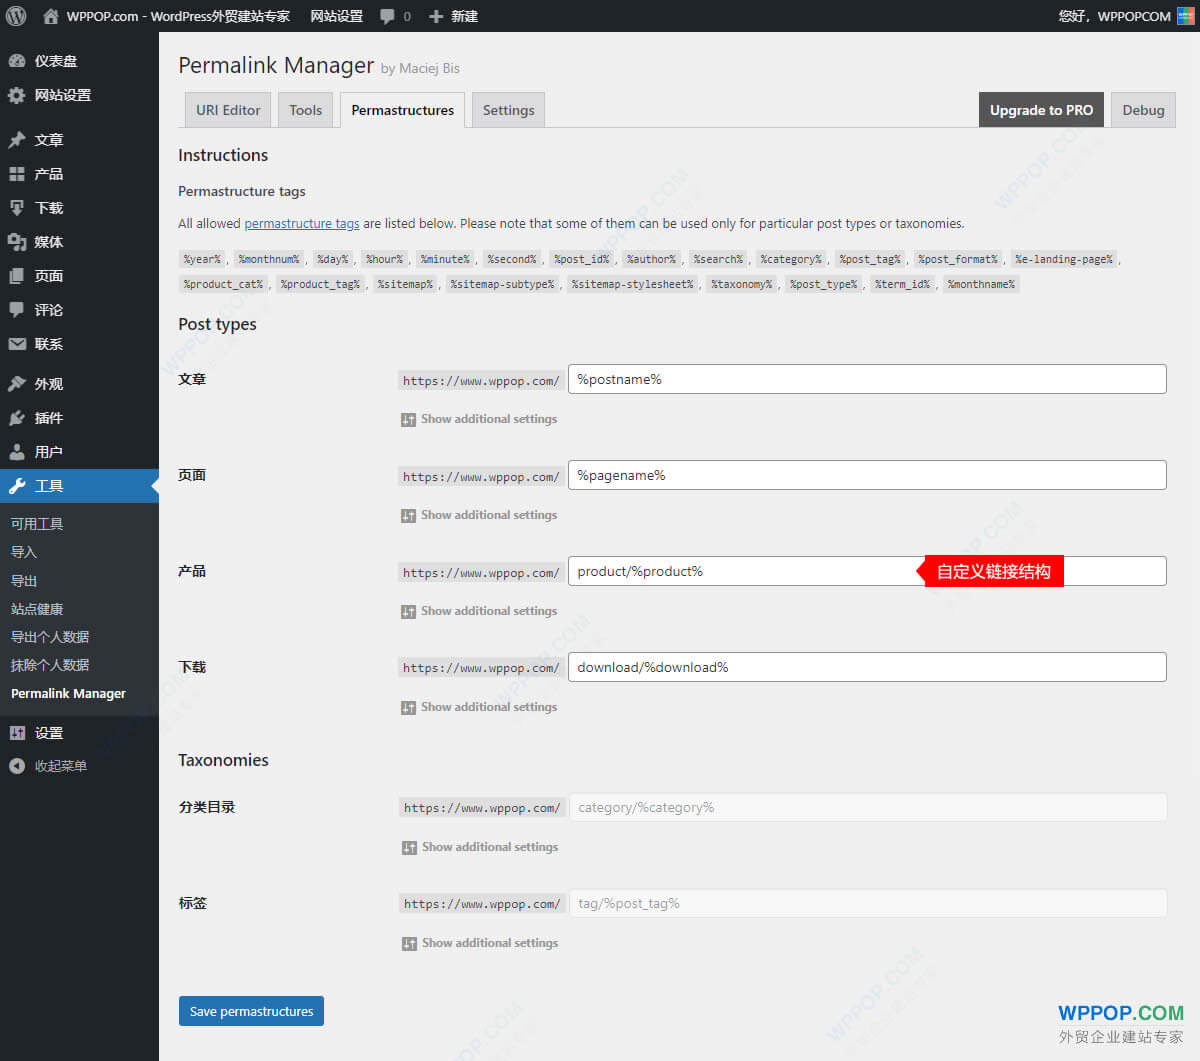Image resolution: width=1200 pixels, height=1061 pixels.
Task: Open the permastructure tags link
Action: pyautogui.click(x=301, y=223)
